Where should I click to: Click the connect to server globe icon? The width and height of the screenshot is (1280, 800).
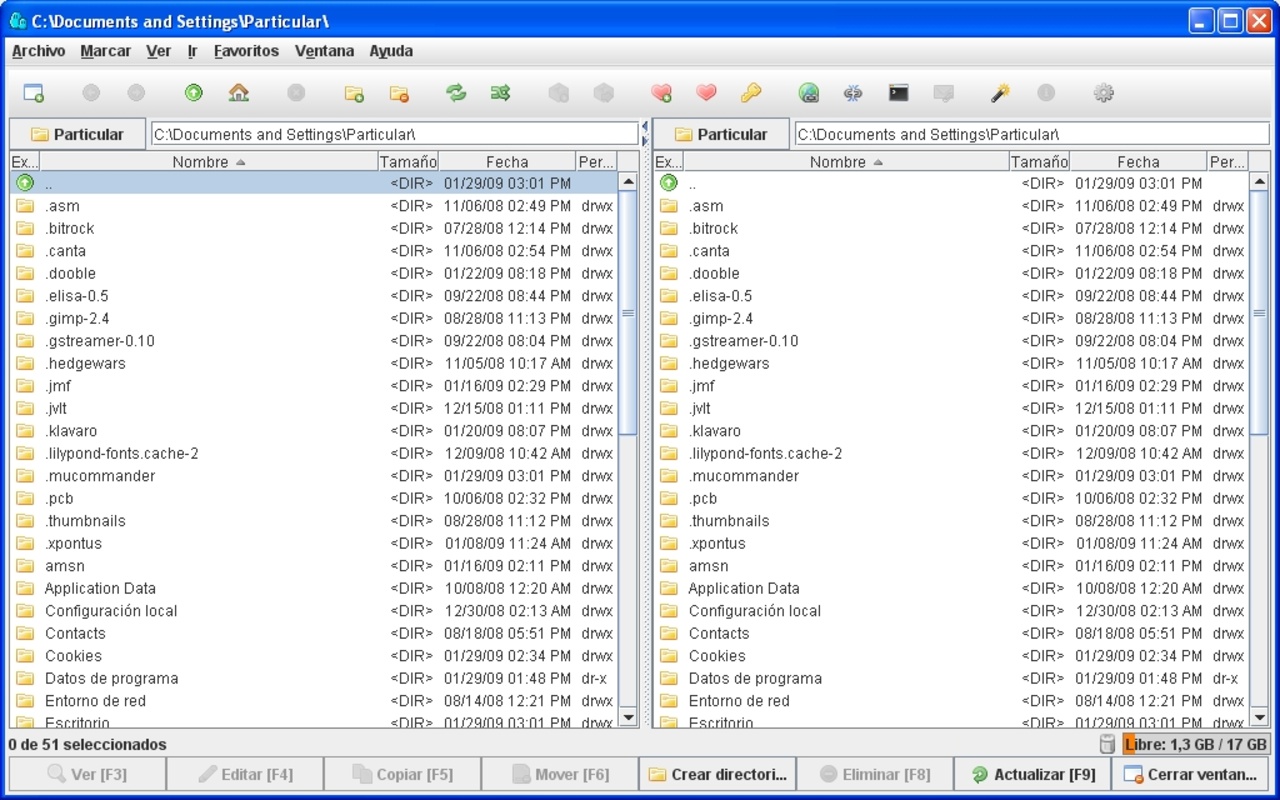coord(809,93)
